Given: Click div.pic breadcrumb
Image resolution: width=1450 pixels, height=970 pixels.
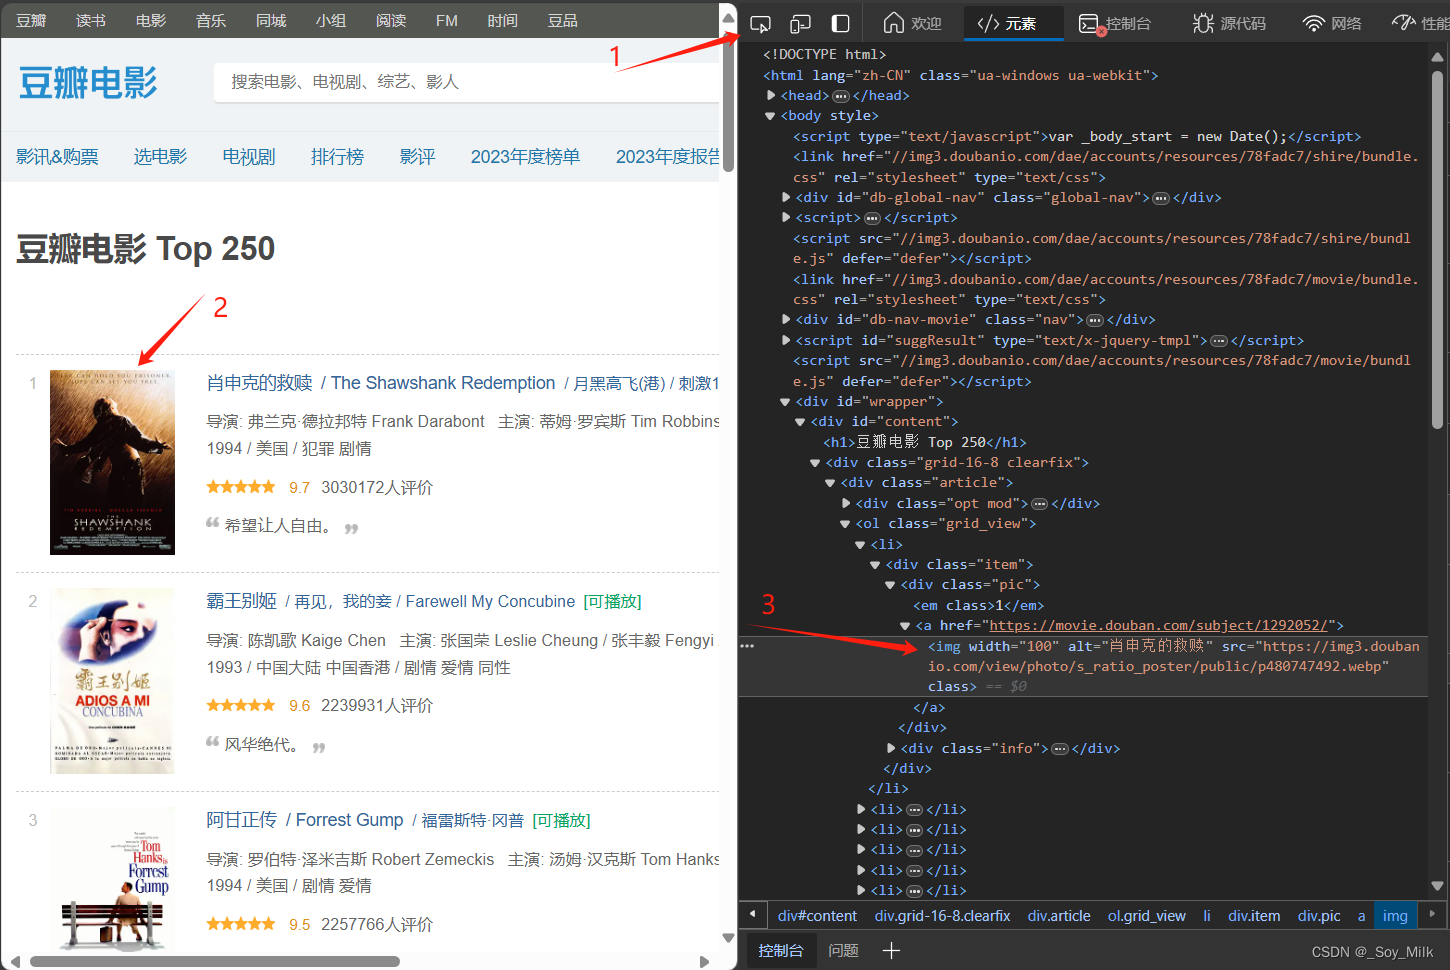Looking at the screenshot, I should click(x=1319, y=915).
